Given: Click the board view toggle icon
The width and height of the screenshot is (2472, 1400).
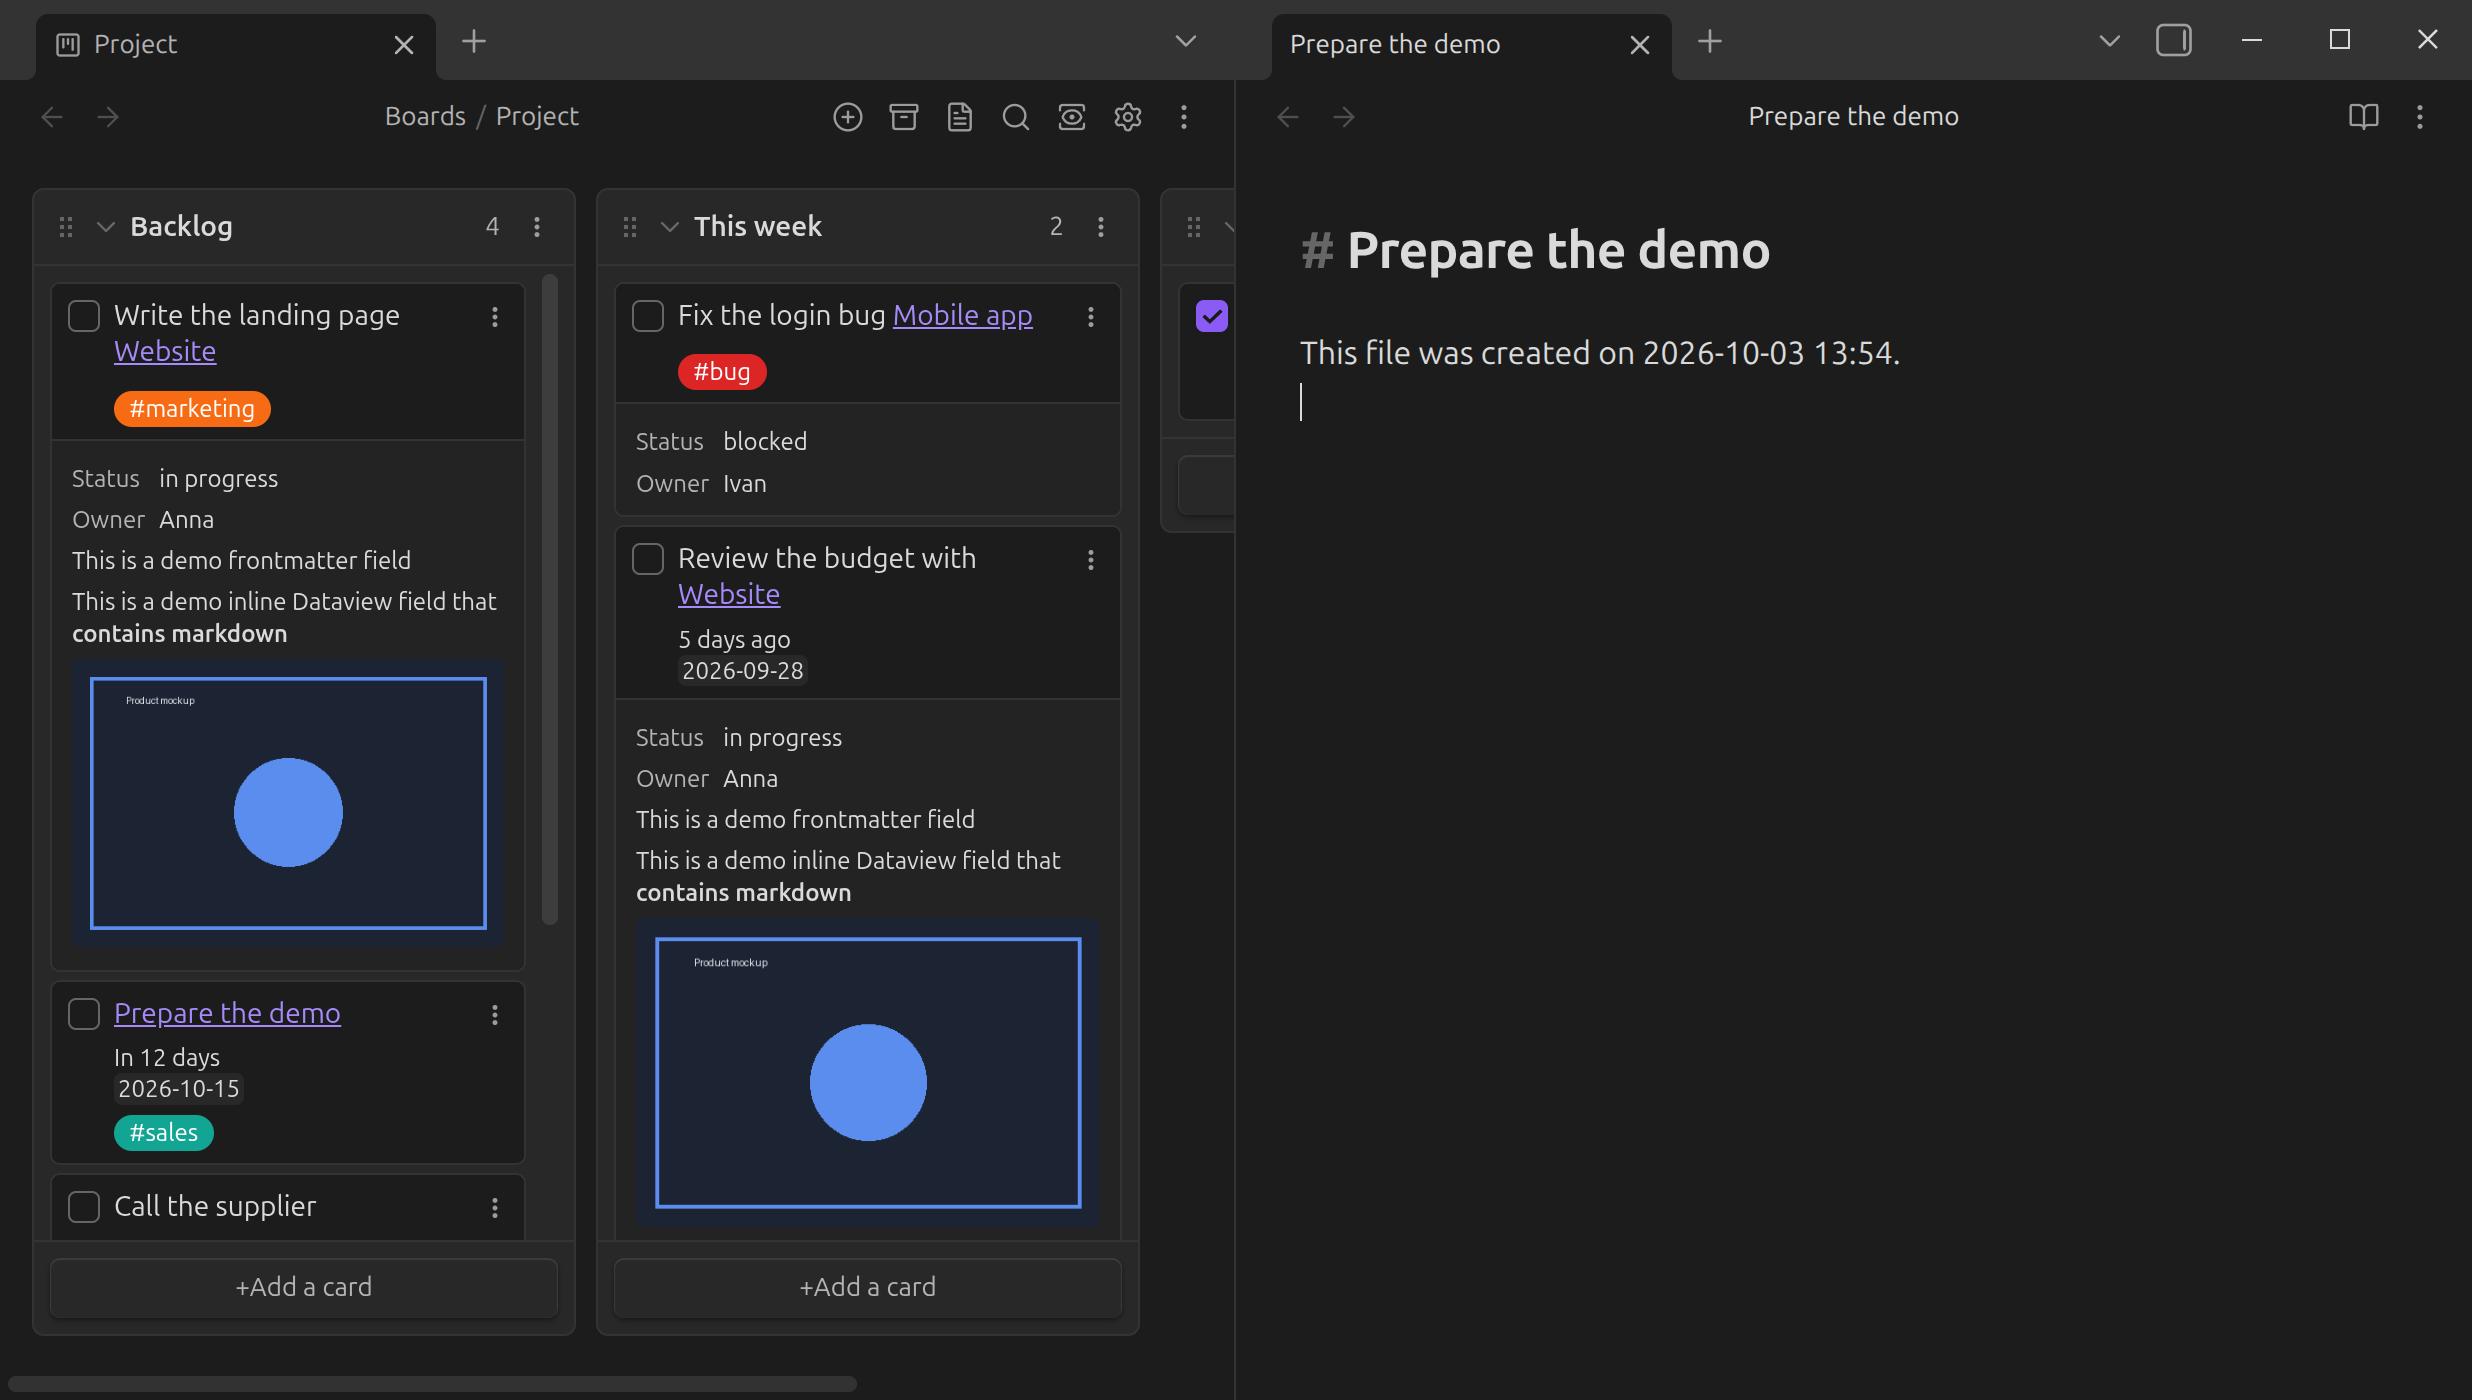Looking at the screenshot, I should tap(1072, 117).
